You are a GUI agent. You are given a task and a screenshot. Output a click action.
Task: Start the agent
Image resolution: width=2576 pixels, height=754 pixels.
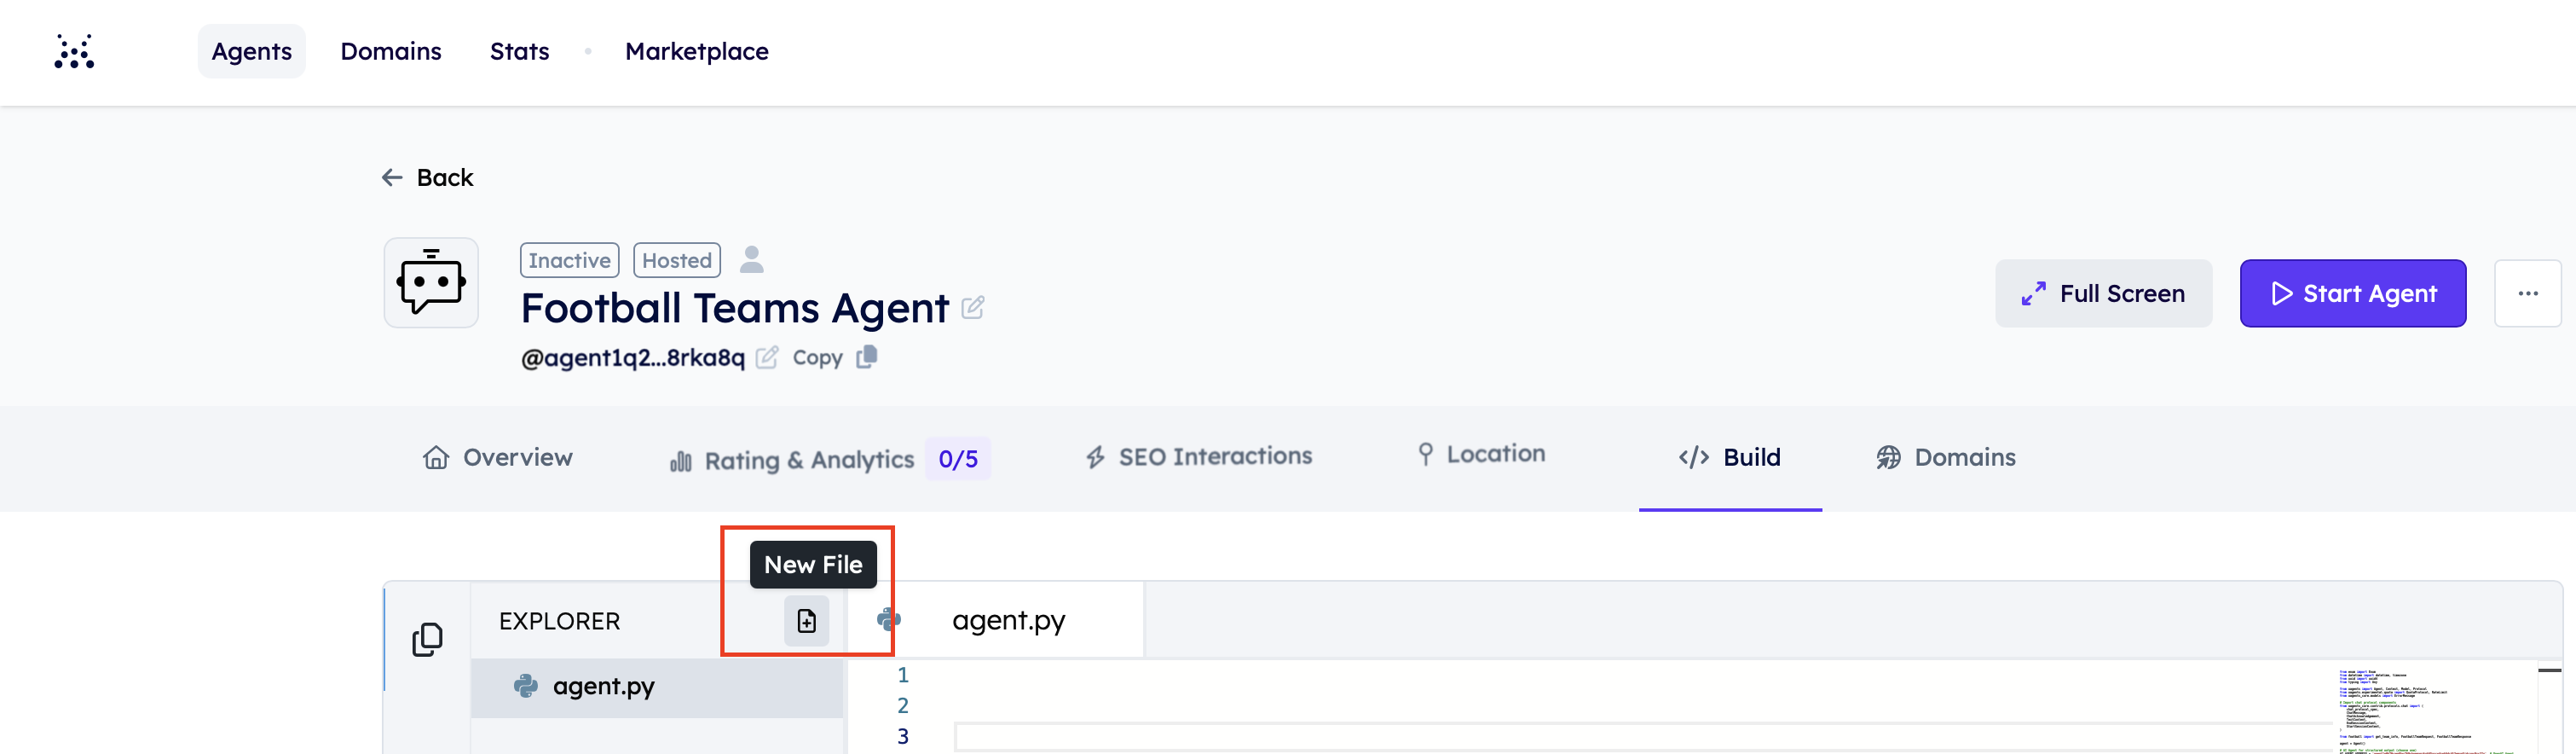tap(2352, 293)
